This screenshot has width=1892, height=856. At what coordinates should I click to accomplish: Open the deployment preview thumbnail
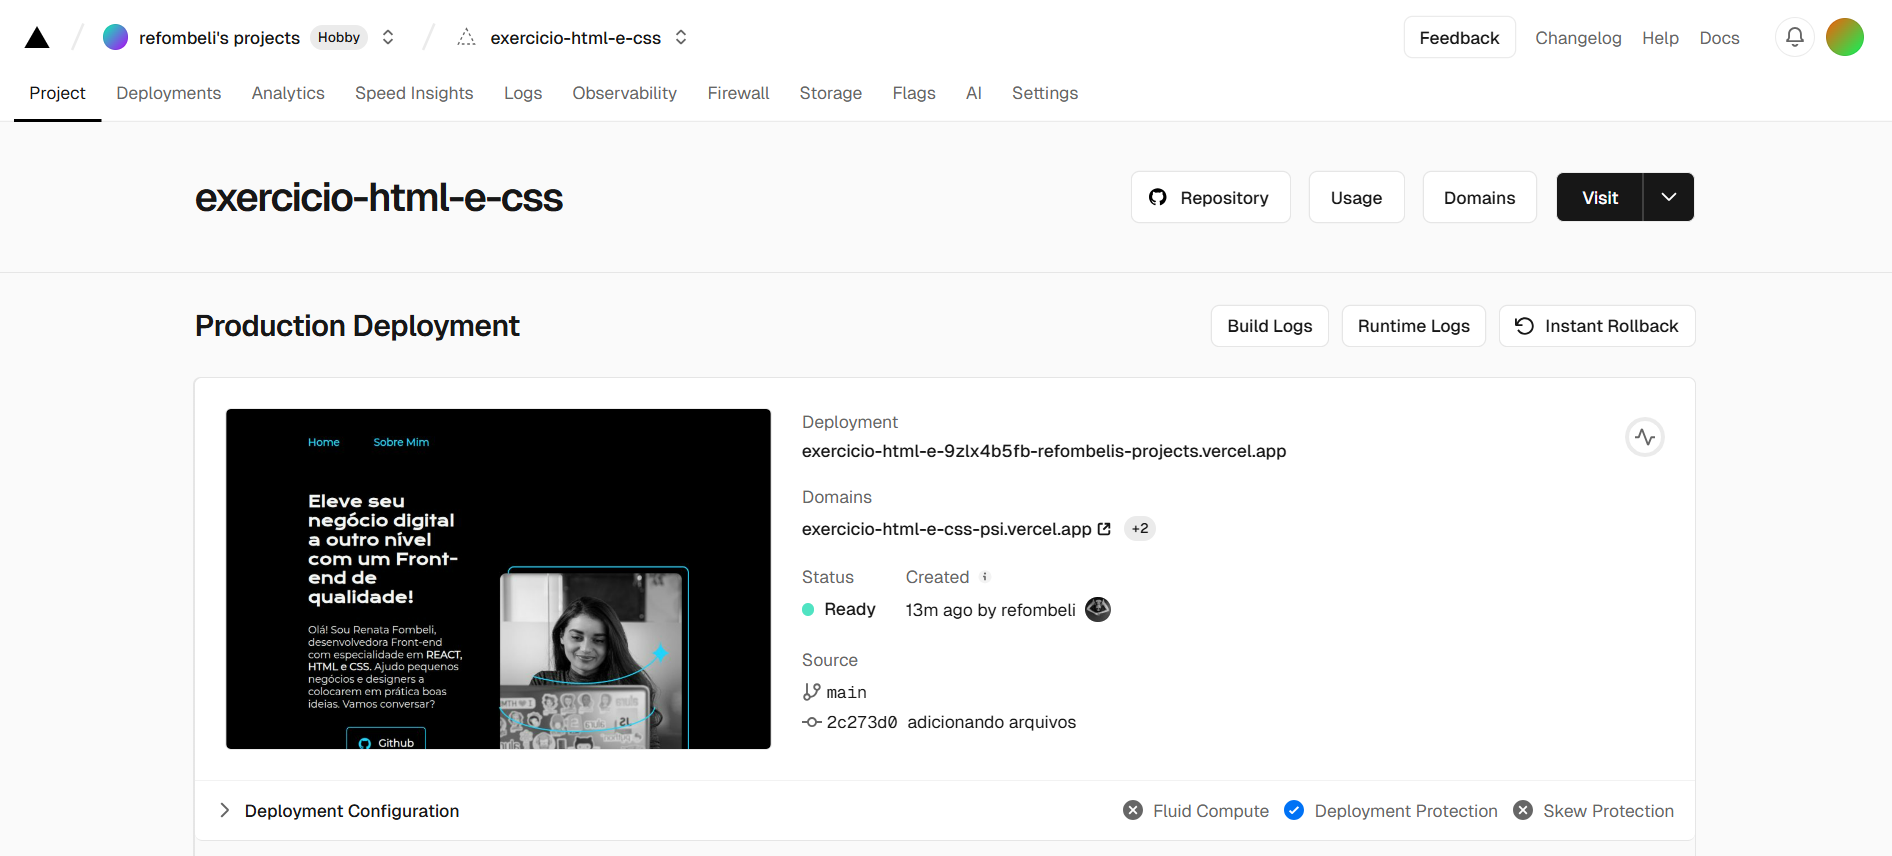498,579
